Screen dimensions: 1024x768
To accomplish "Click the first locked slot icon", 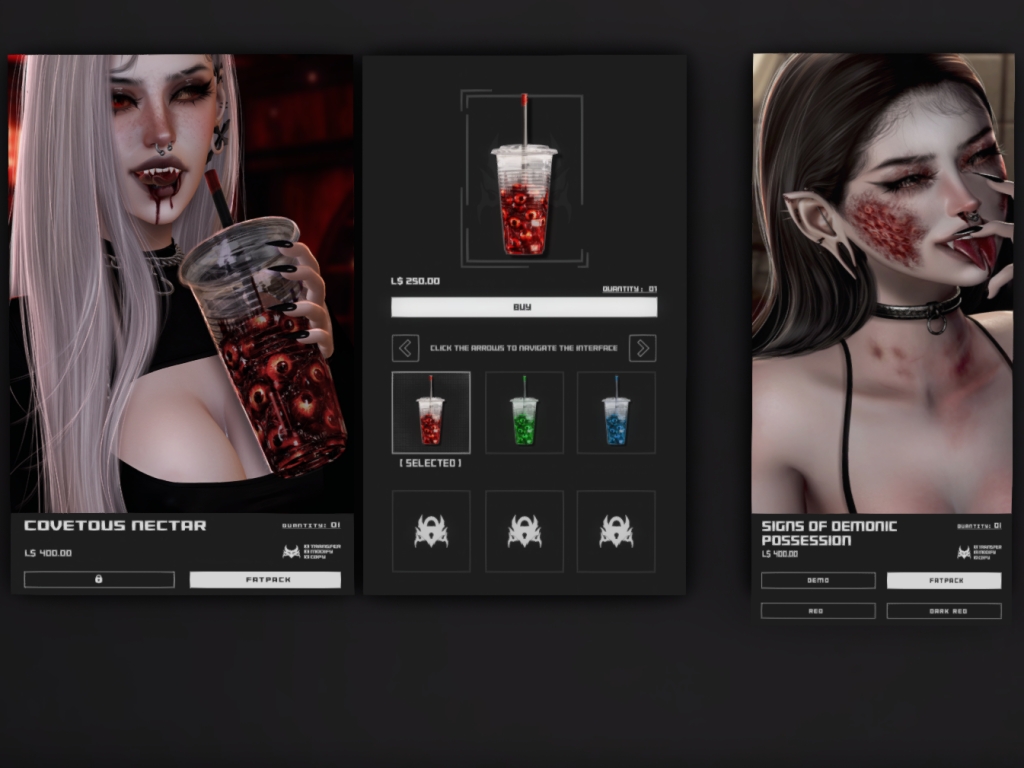I will [431, 531].
